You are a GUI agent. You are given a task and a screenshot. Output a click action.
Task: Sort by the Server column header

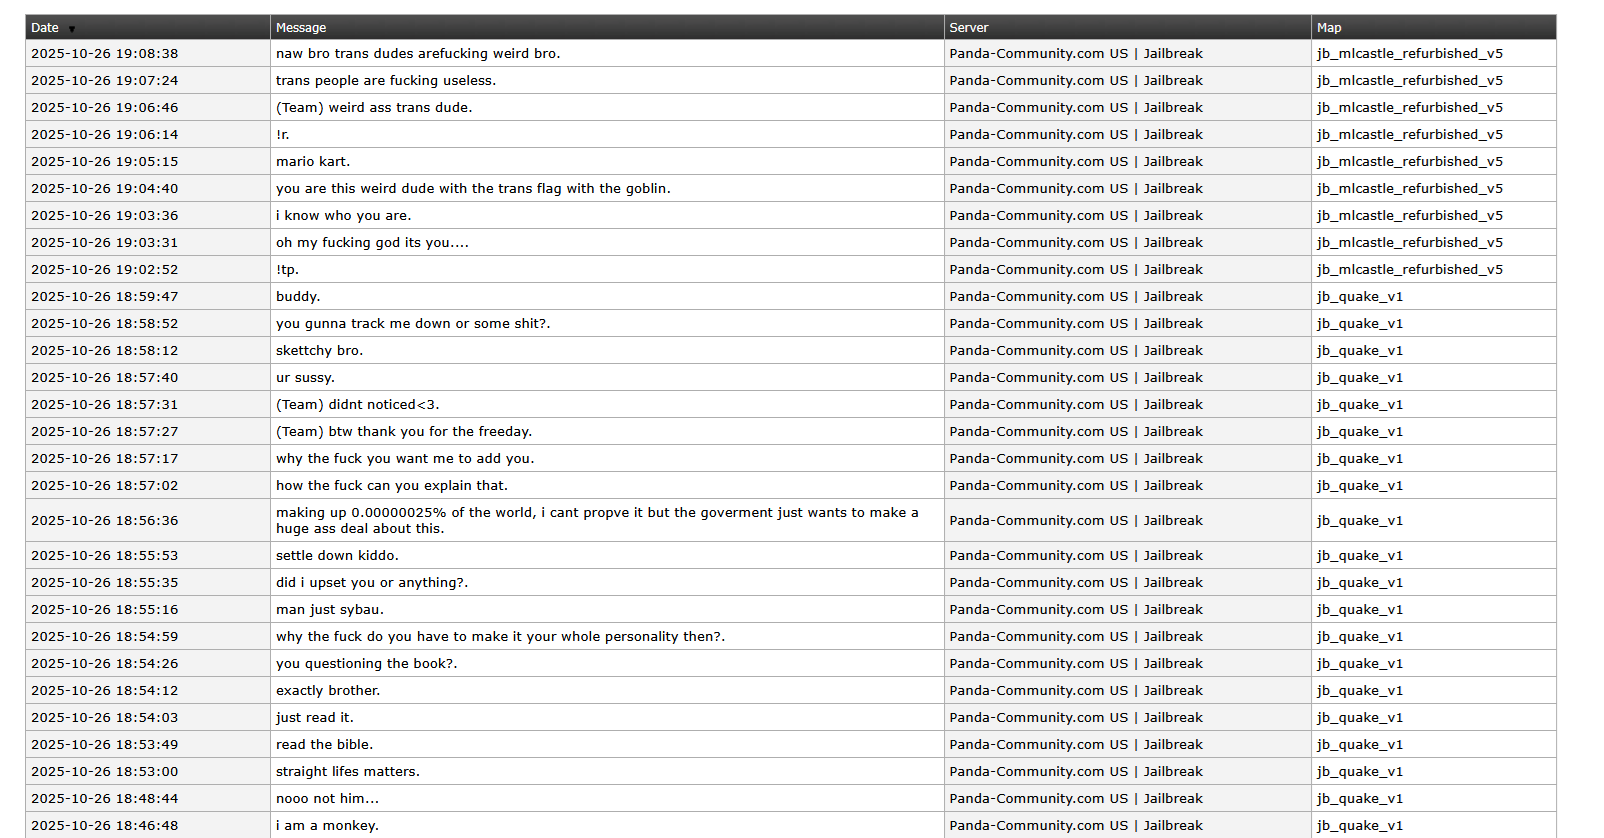[968, 28]
